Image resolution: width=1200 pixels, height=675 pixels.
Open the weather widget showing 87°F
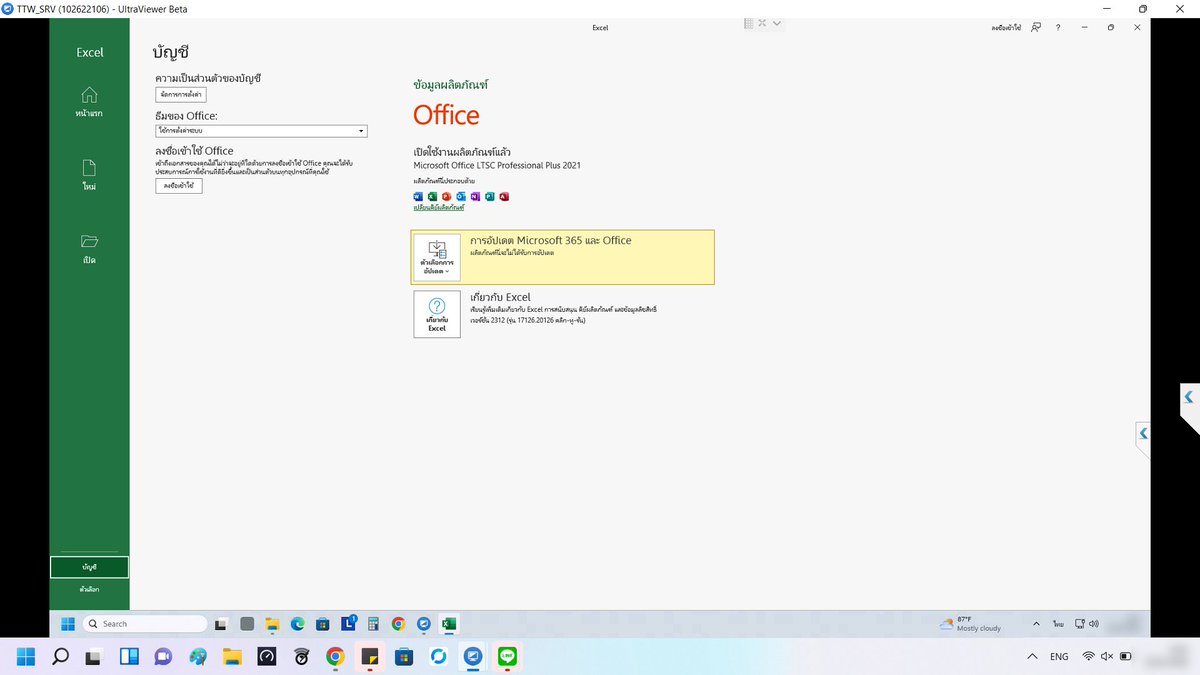click(x=971, y=624)
